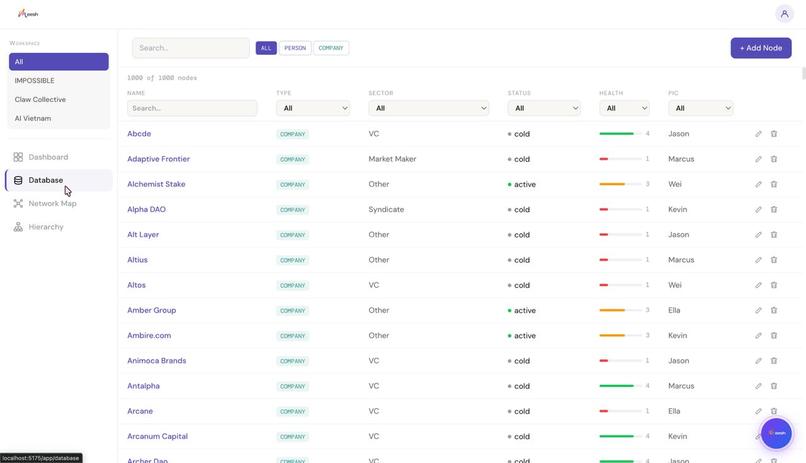The height and width of the screenshot is (463, 806).
Task: Select the IMPOSSIBLE workspace
Action: 59,81
